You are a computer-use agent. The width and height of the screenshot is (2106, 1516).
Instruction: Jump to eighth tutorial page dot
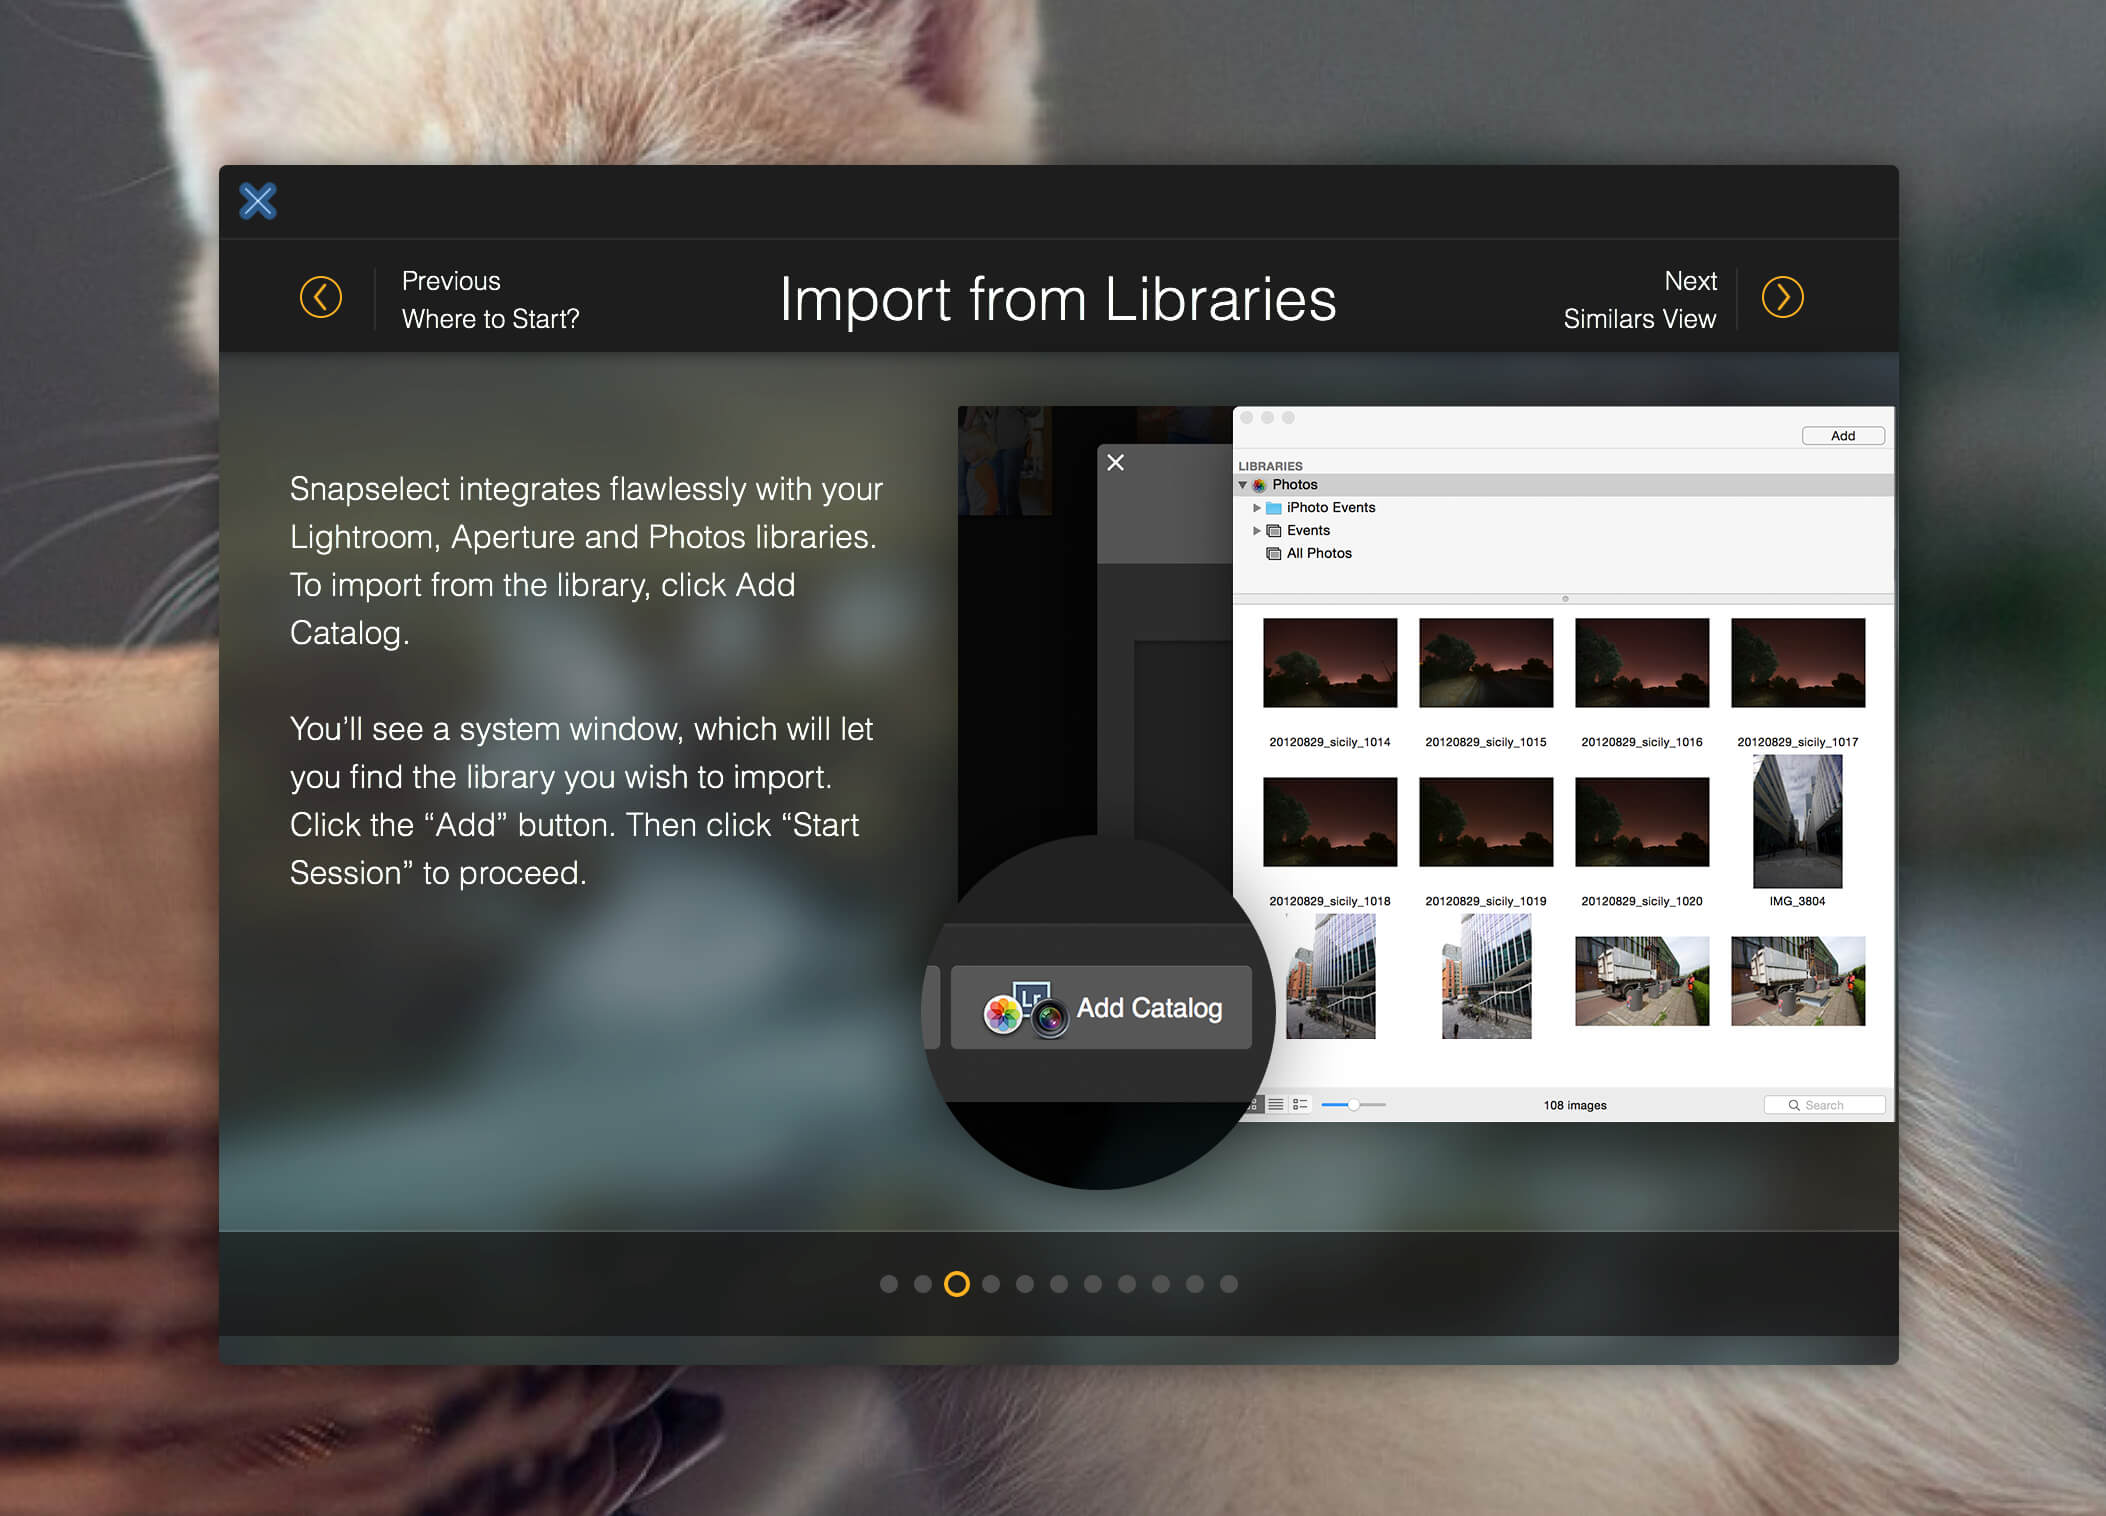click(1127, 1284)
